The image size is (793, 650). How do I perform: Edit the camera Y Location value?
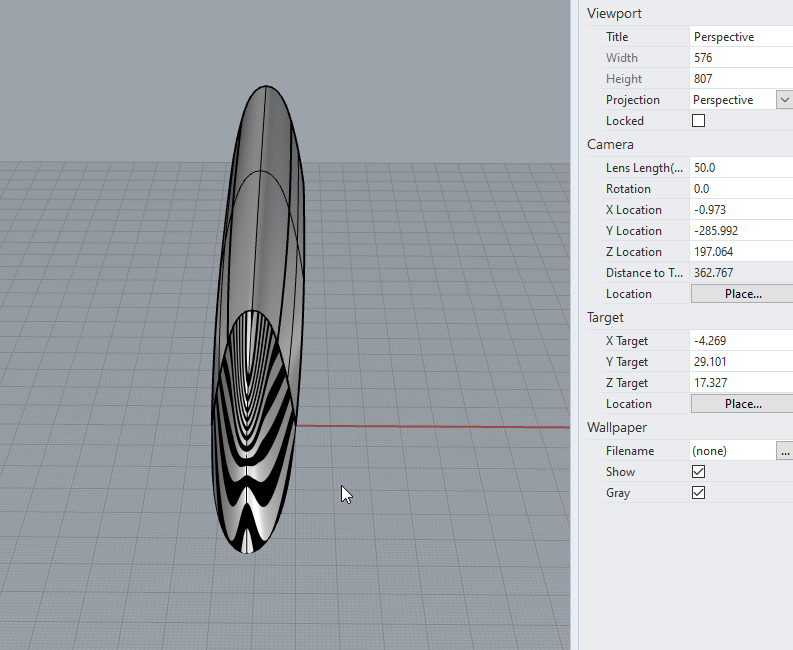[741, 231]
